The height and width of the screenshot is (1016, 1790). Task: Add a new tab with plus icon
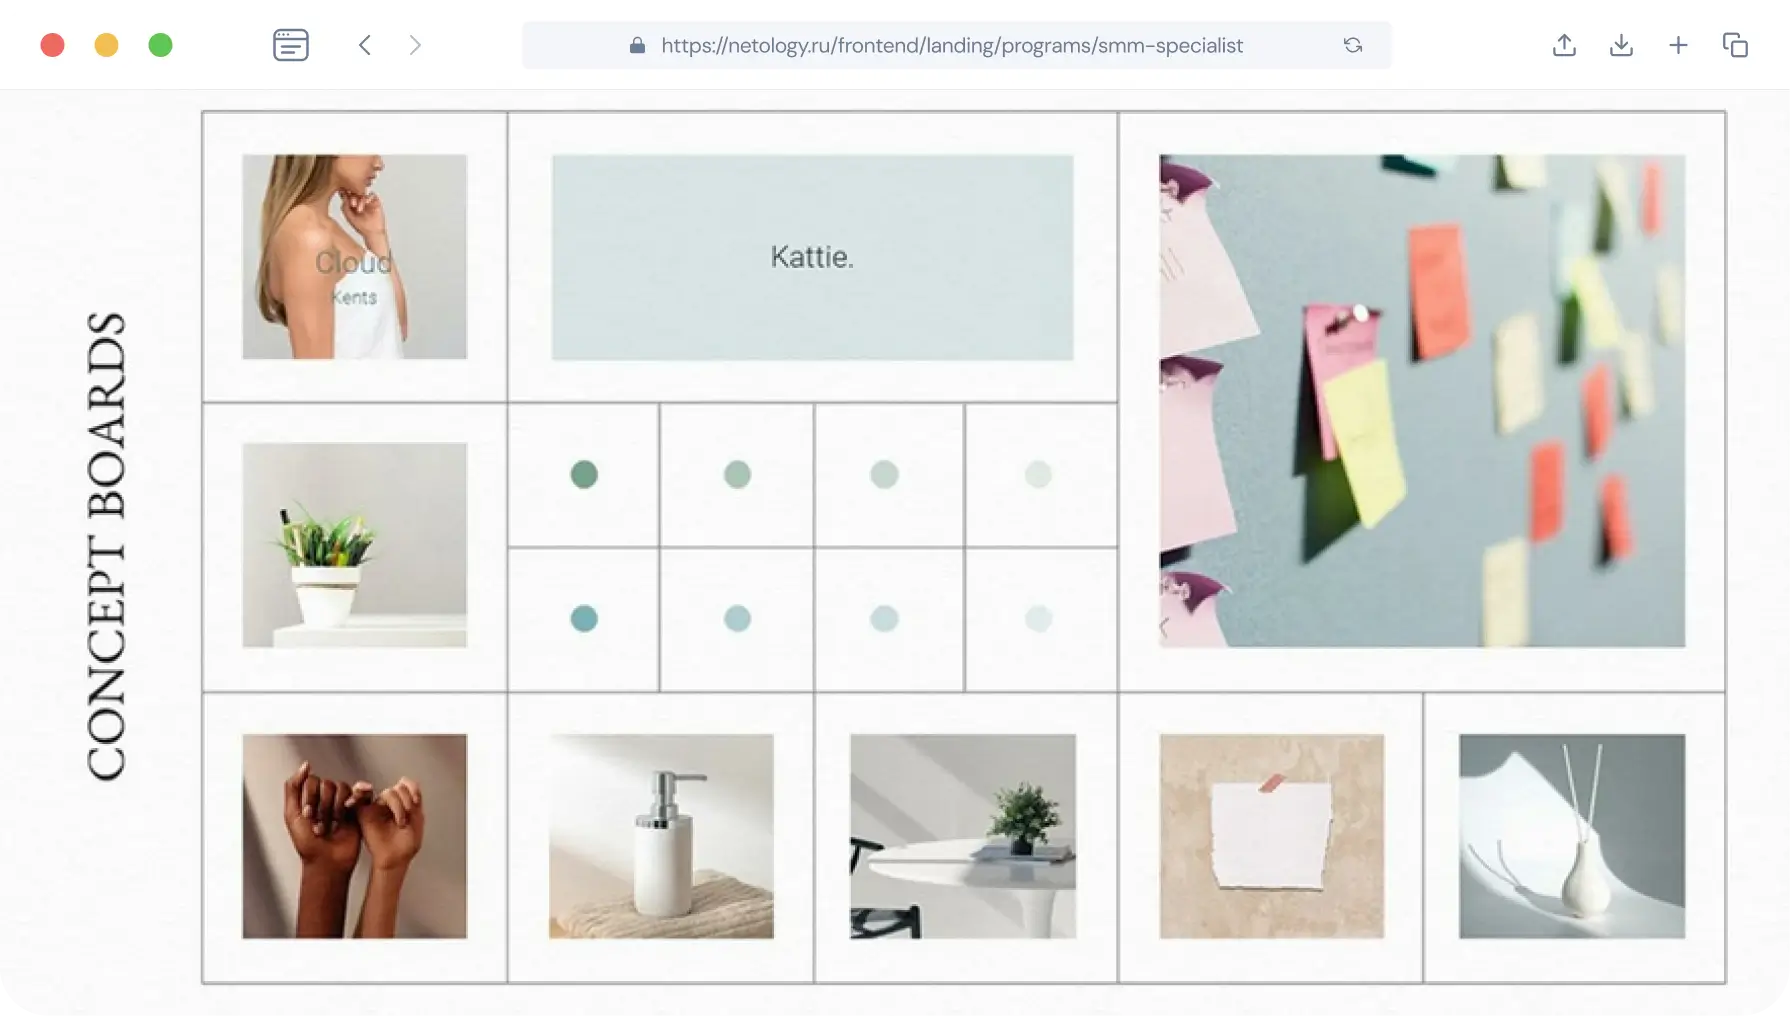[1678, 45]
